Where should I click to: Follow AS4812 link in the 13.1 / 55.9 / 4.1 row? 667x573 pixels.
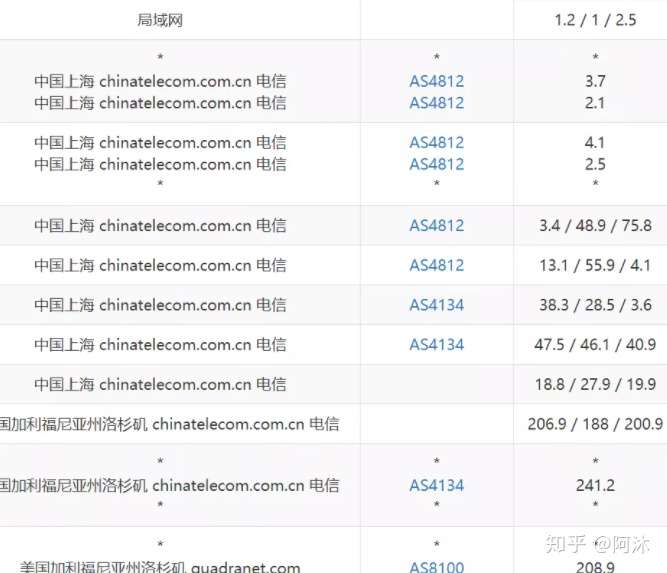[x=436, y=265]
